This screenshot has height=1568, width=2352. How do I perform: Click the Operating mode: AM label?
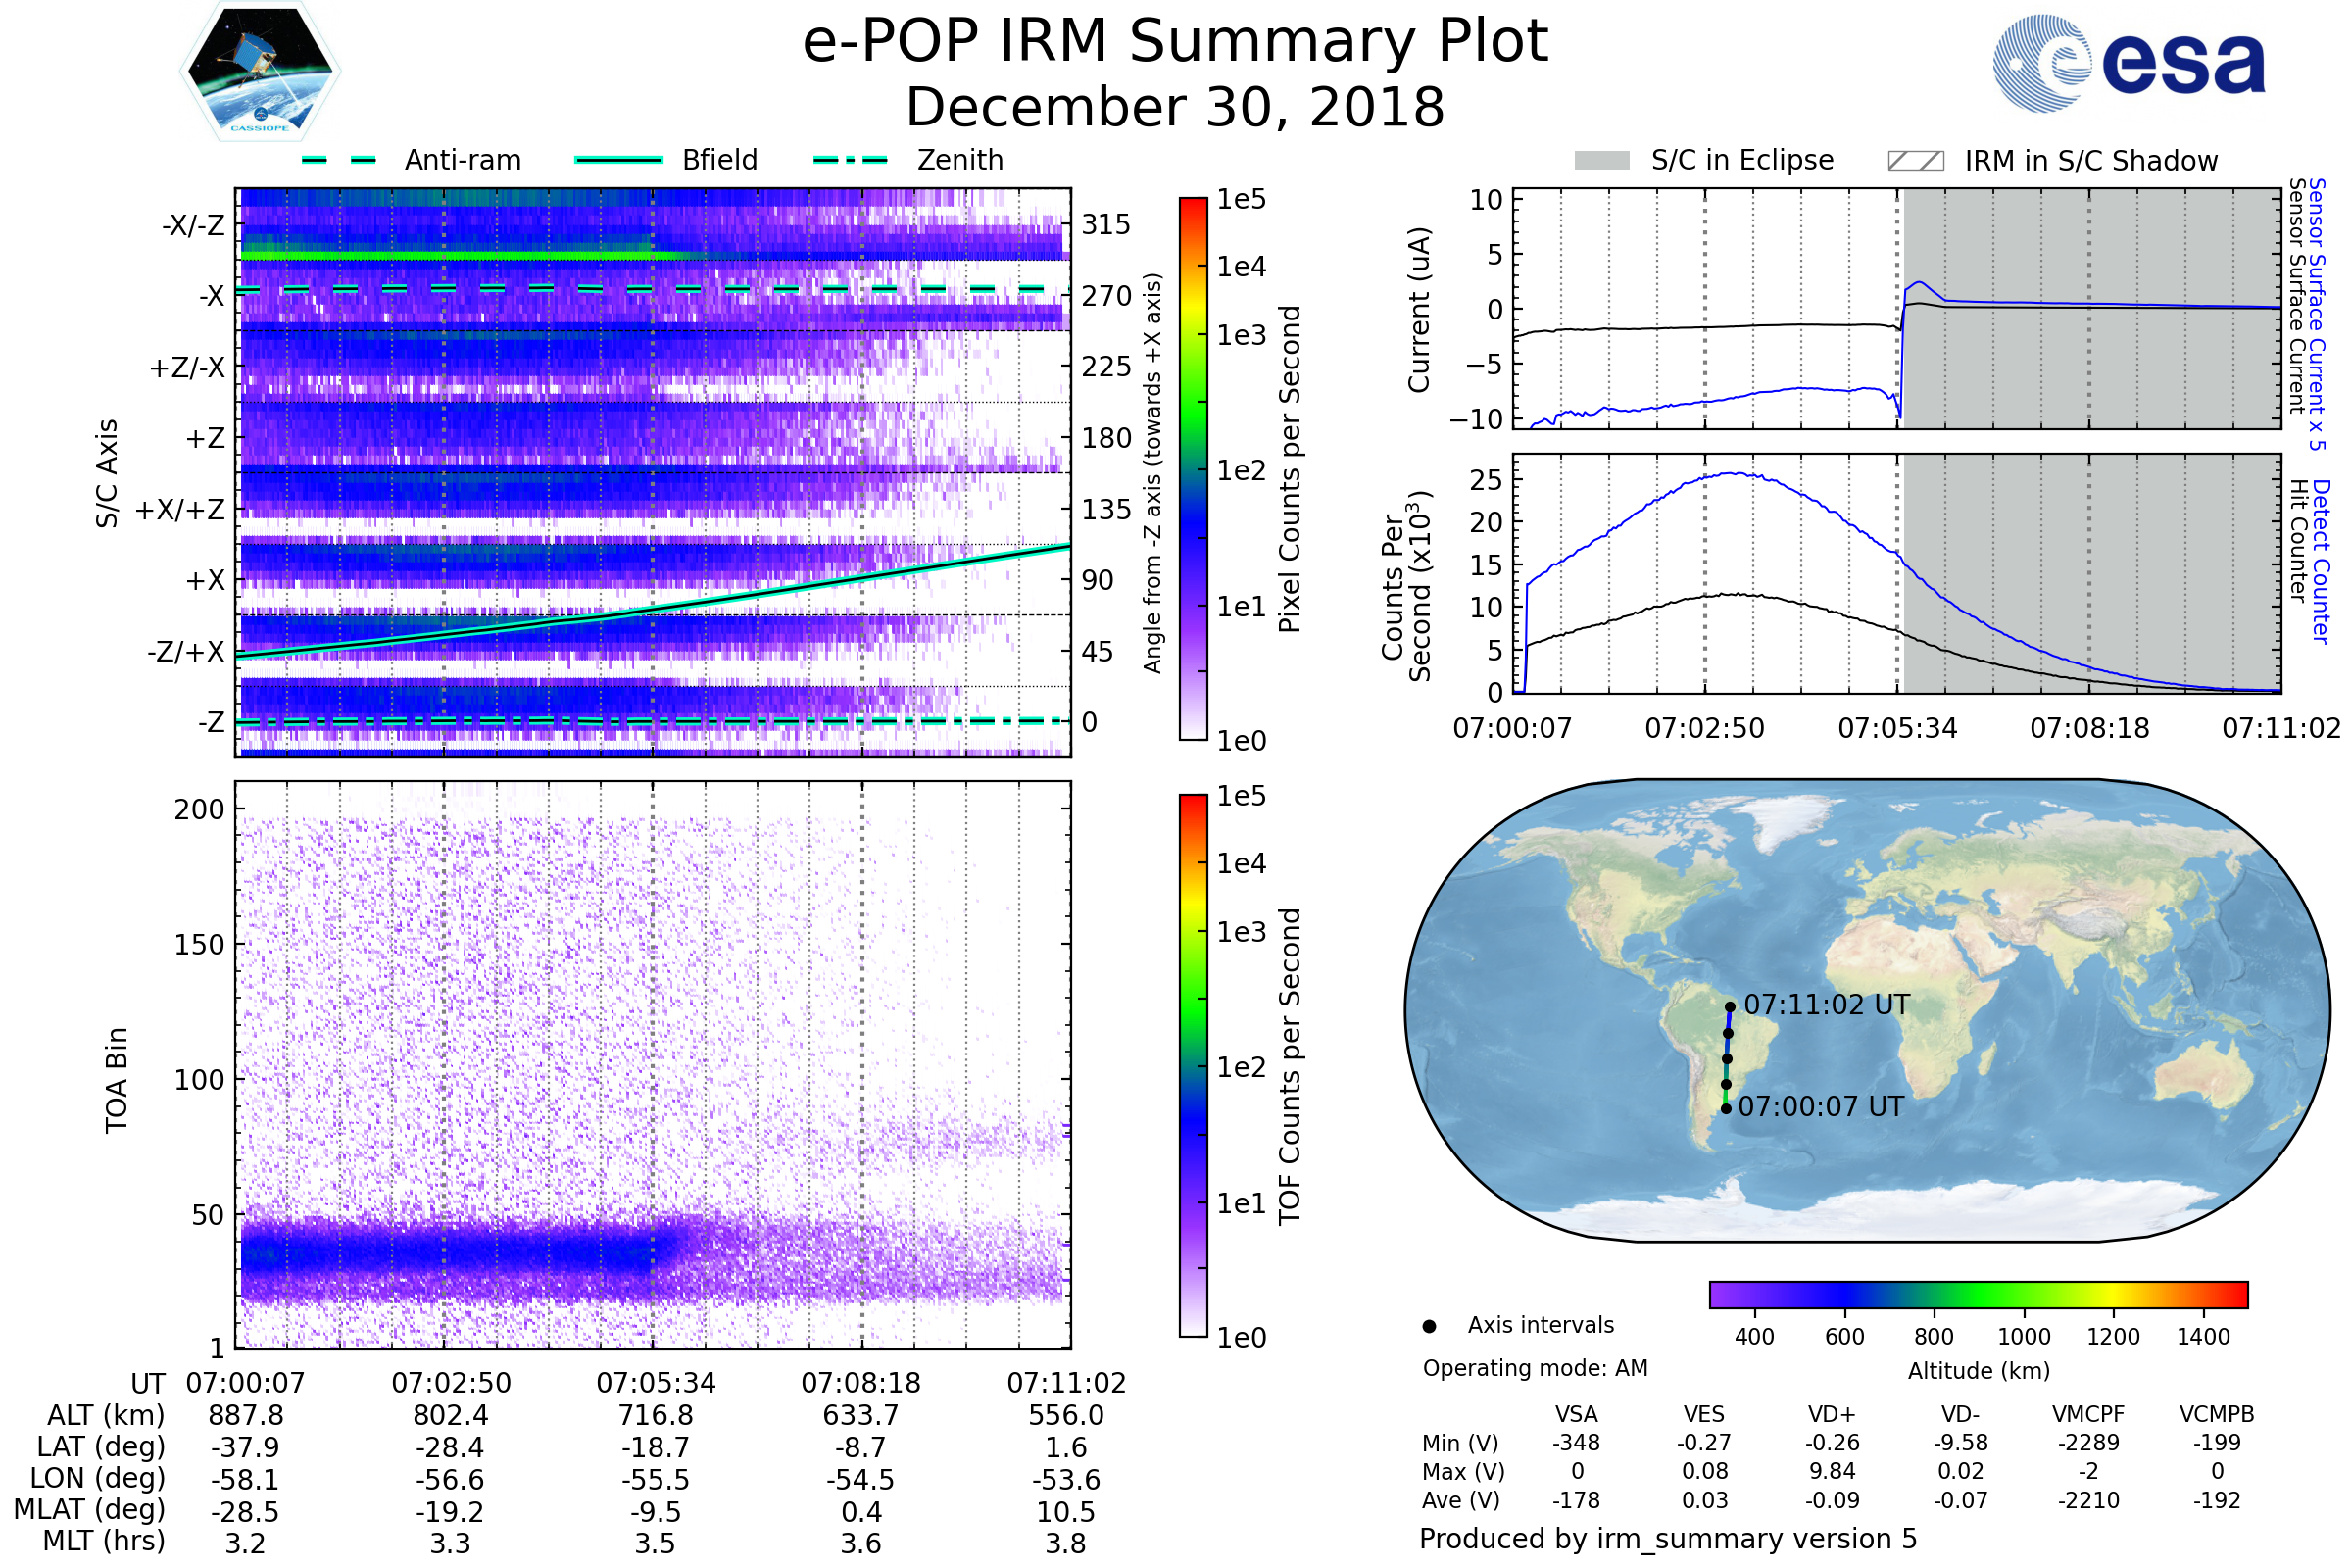[x=1535, y=1368]
